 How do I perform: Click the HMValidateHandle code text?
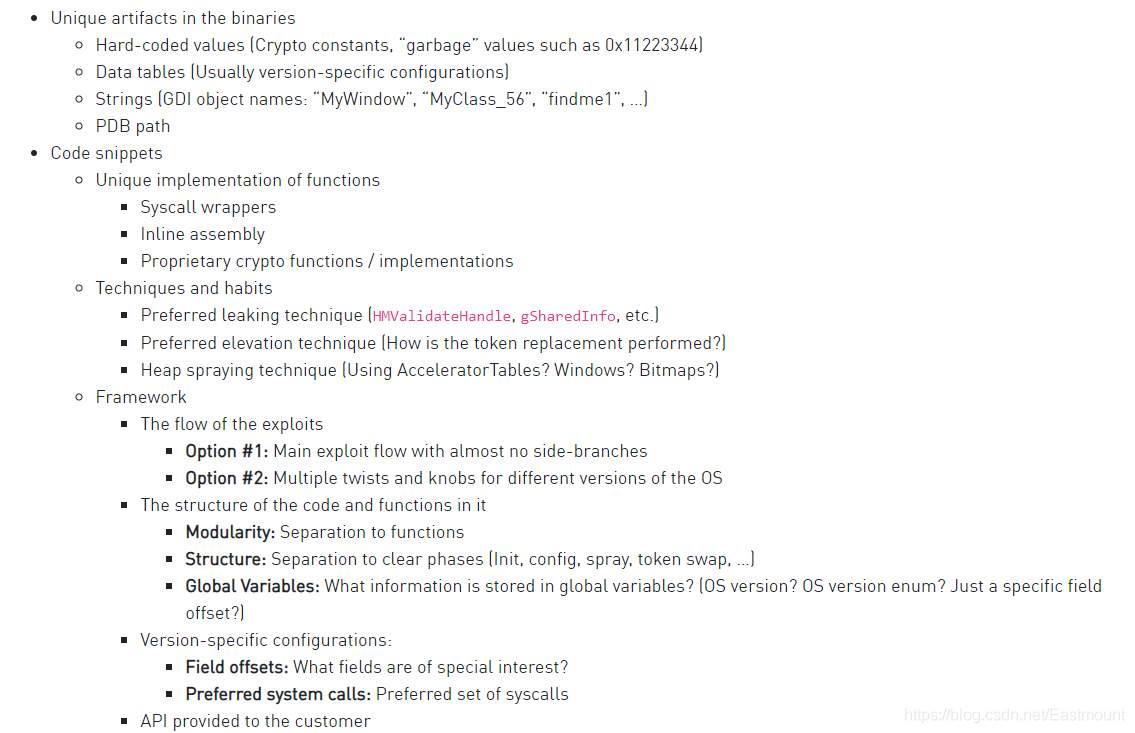[442, 316]
